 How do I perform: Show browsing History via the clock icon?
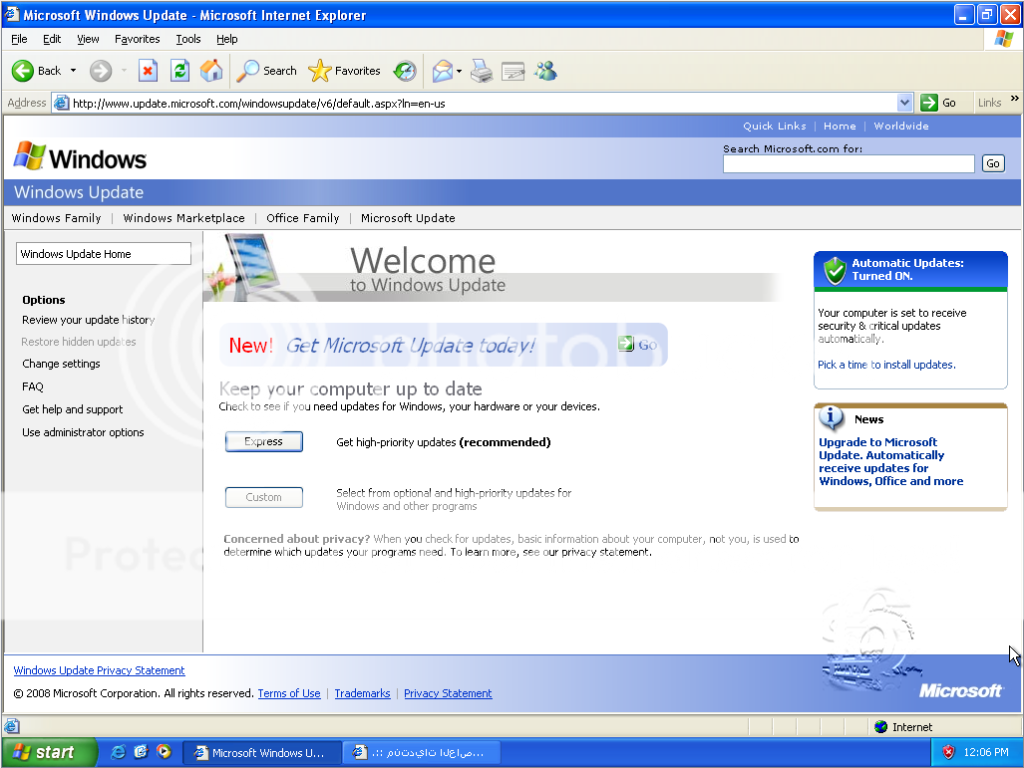pos(405,71)
